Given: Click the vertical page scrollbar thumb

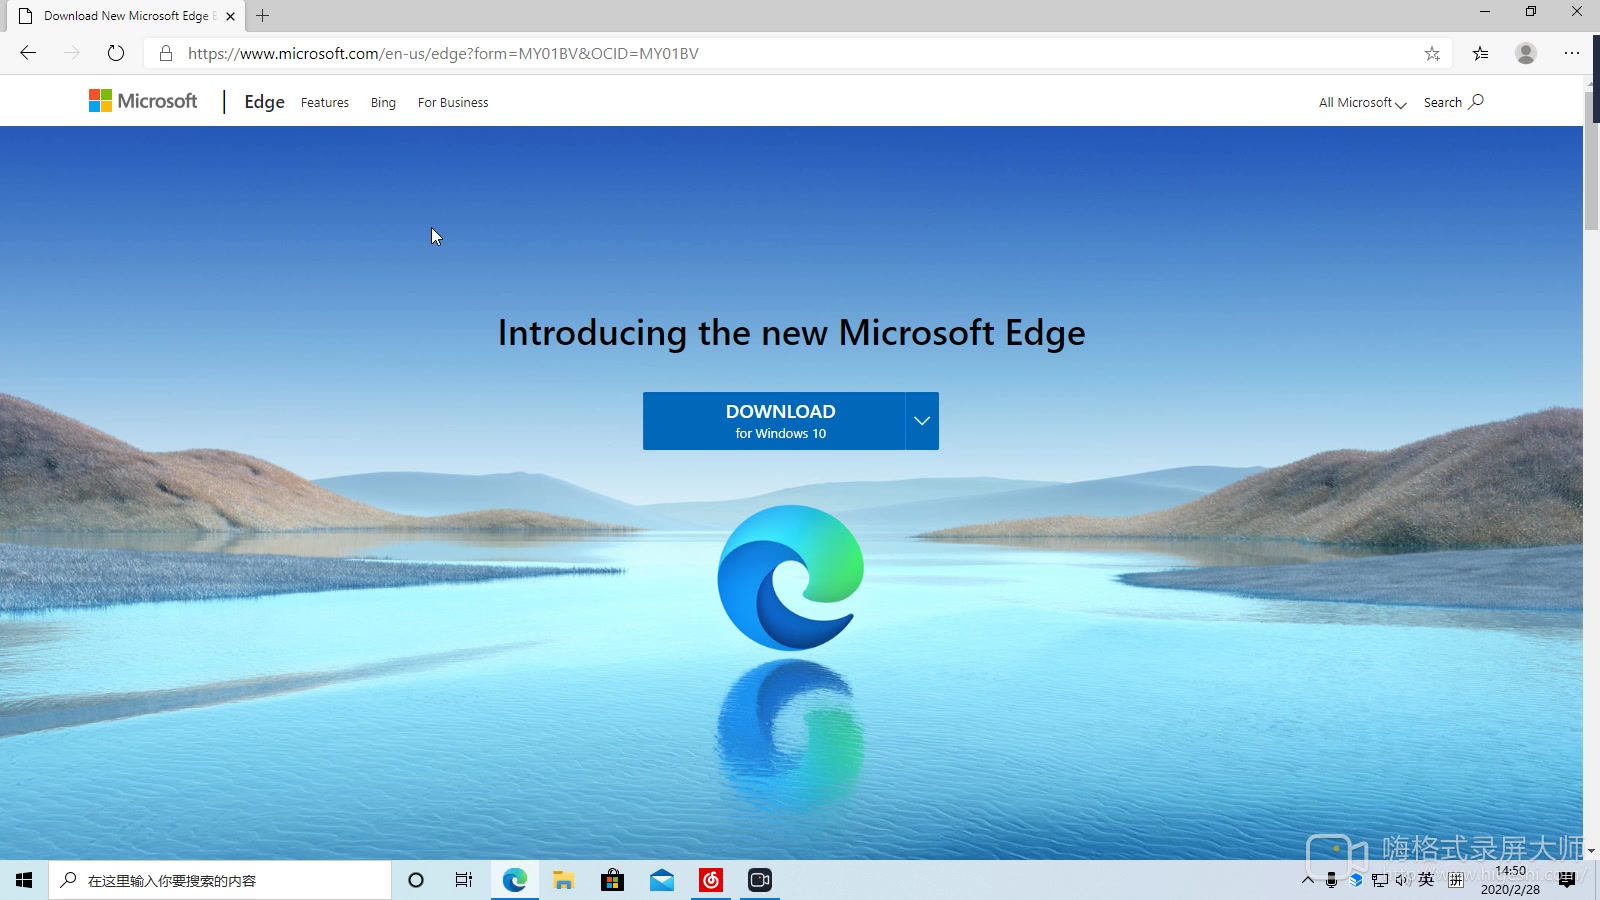Looking at the screenshot, I should (x=1591, y=160).
